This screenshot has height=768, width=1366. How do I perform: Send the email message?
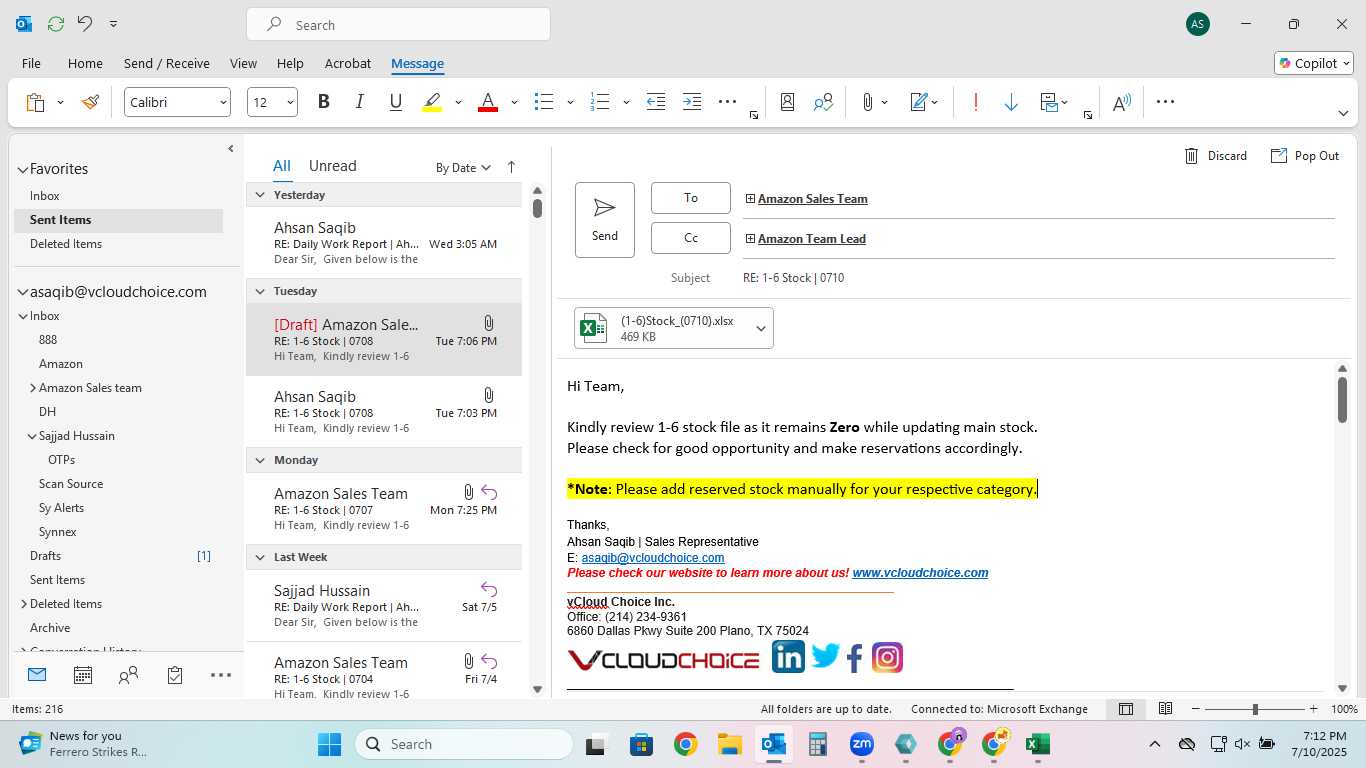(605, 220)
